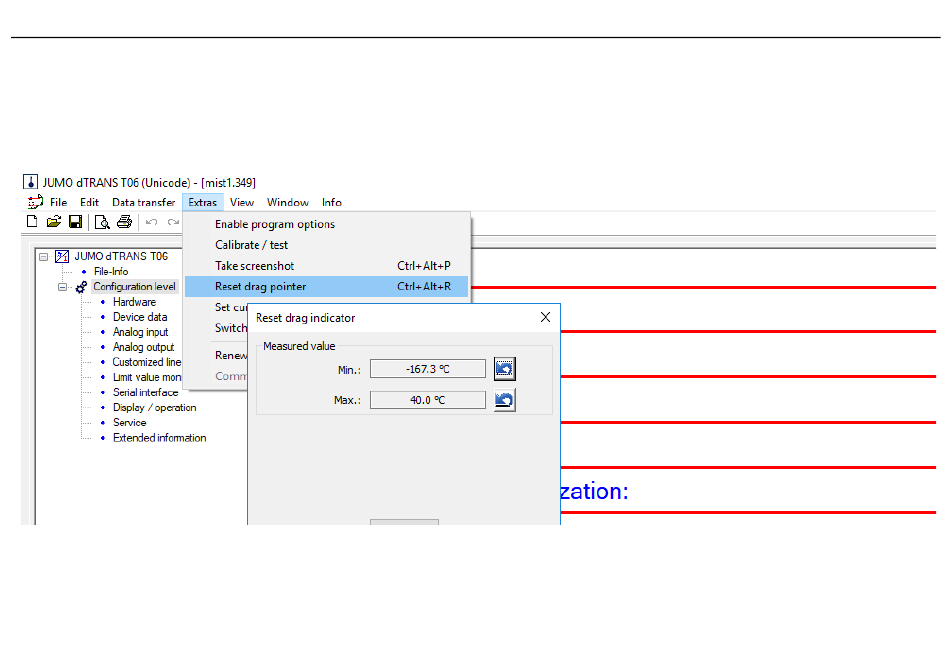Click the Open file folder icon

point(54,222)
